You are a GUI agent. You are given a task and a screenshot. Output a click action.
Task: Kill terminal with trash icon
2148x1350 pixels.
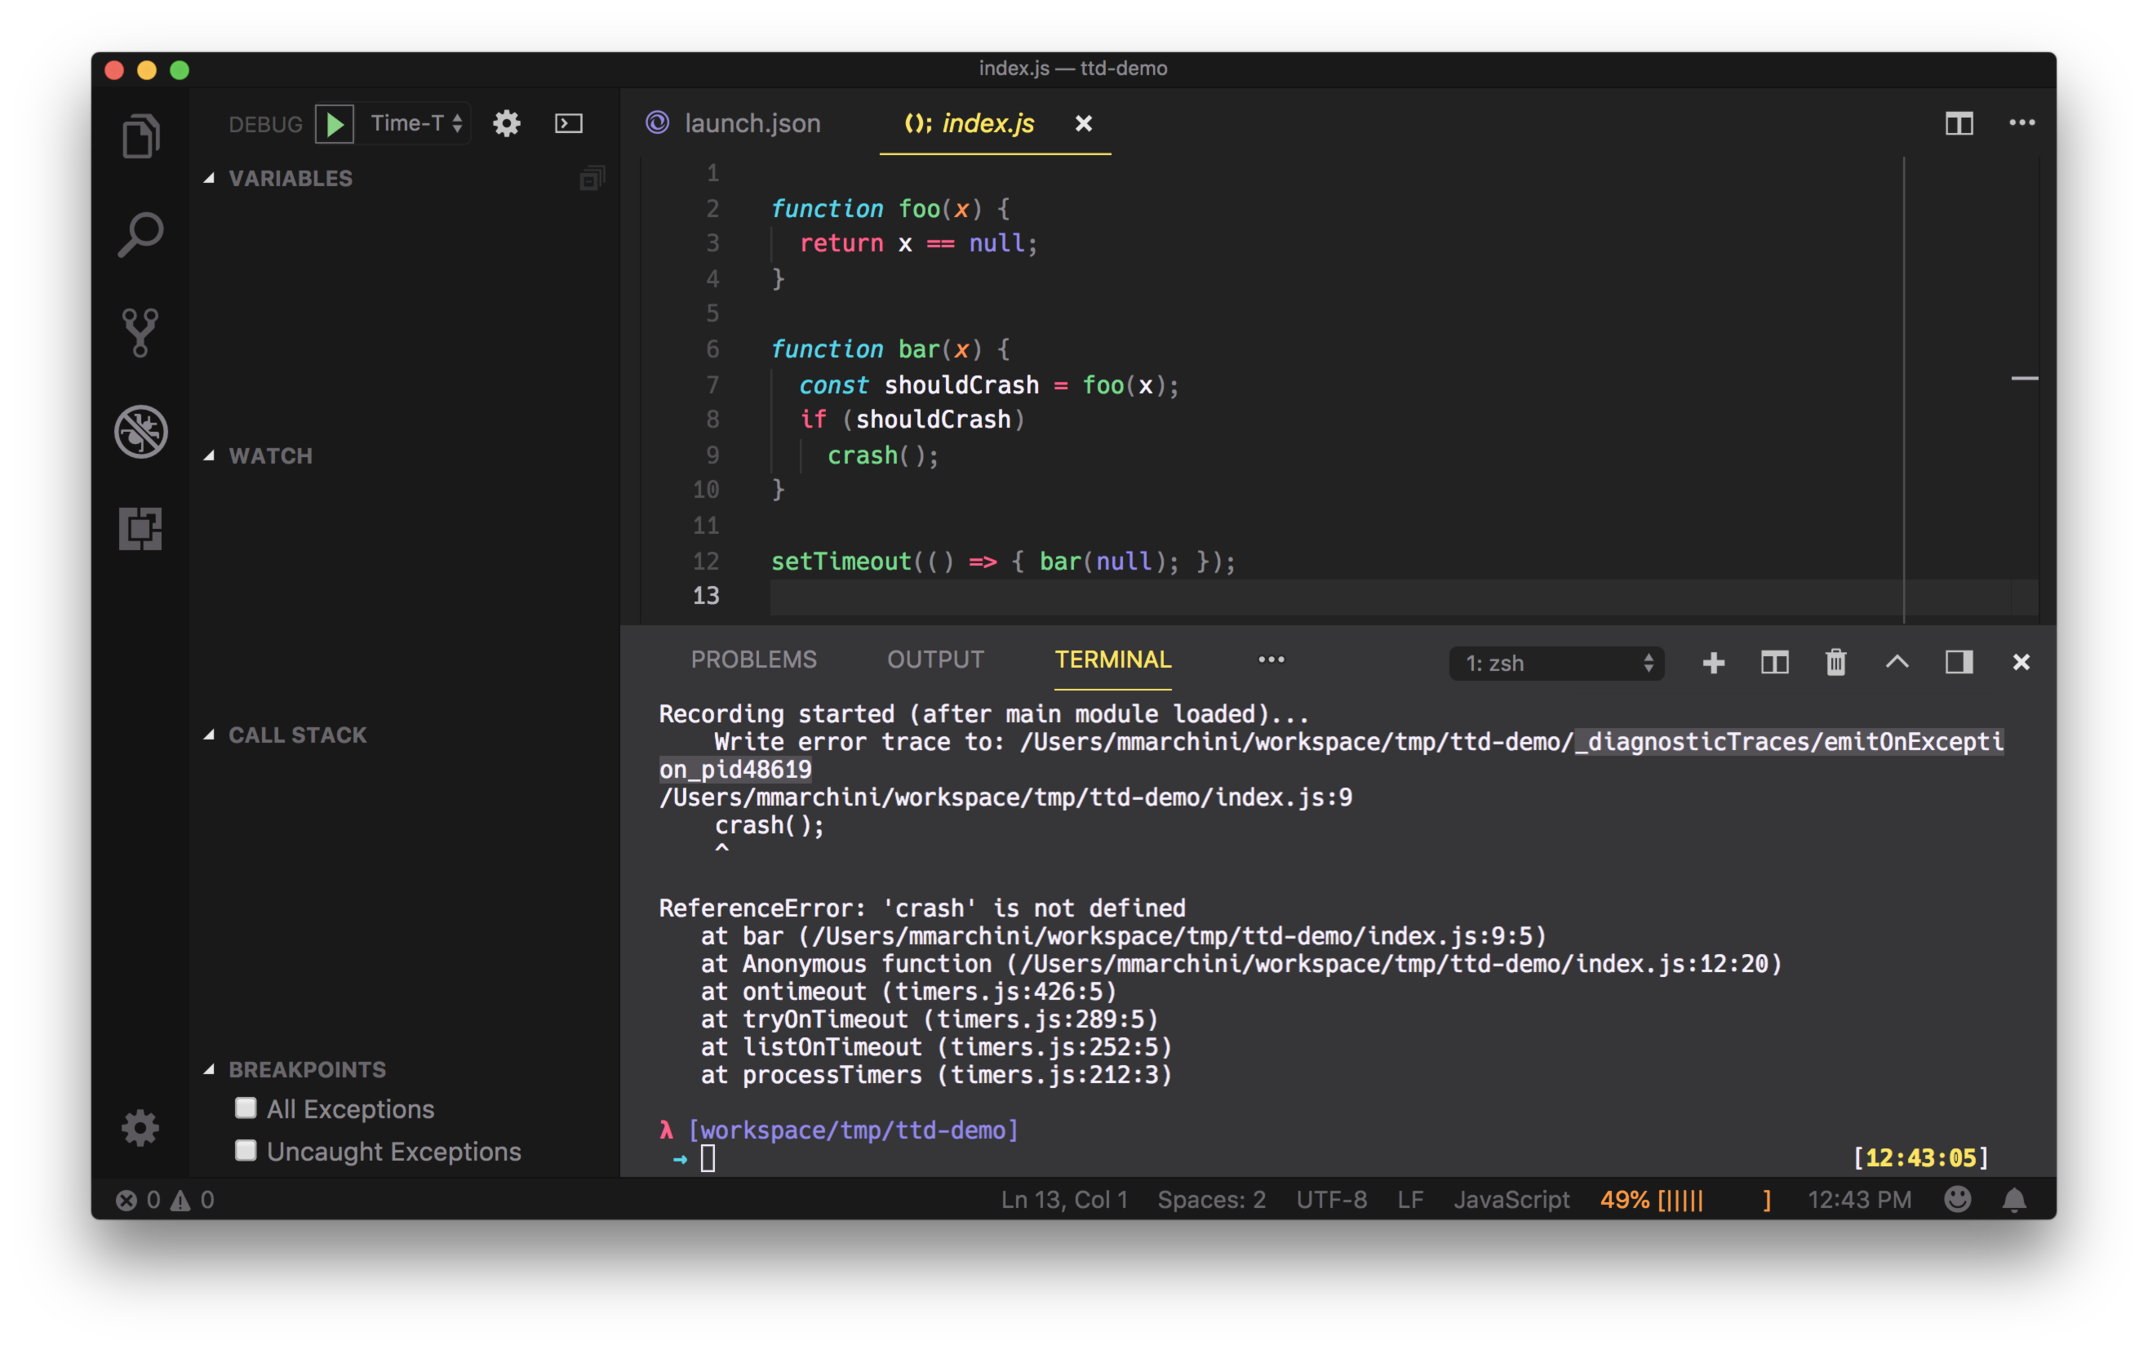coord(1835,662)
